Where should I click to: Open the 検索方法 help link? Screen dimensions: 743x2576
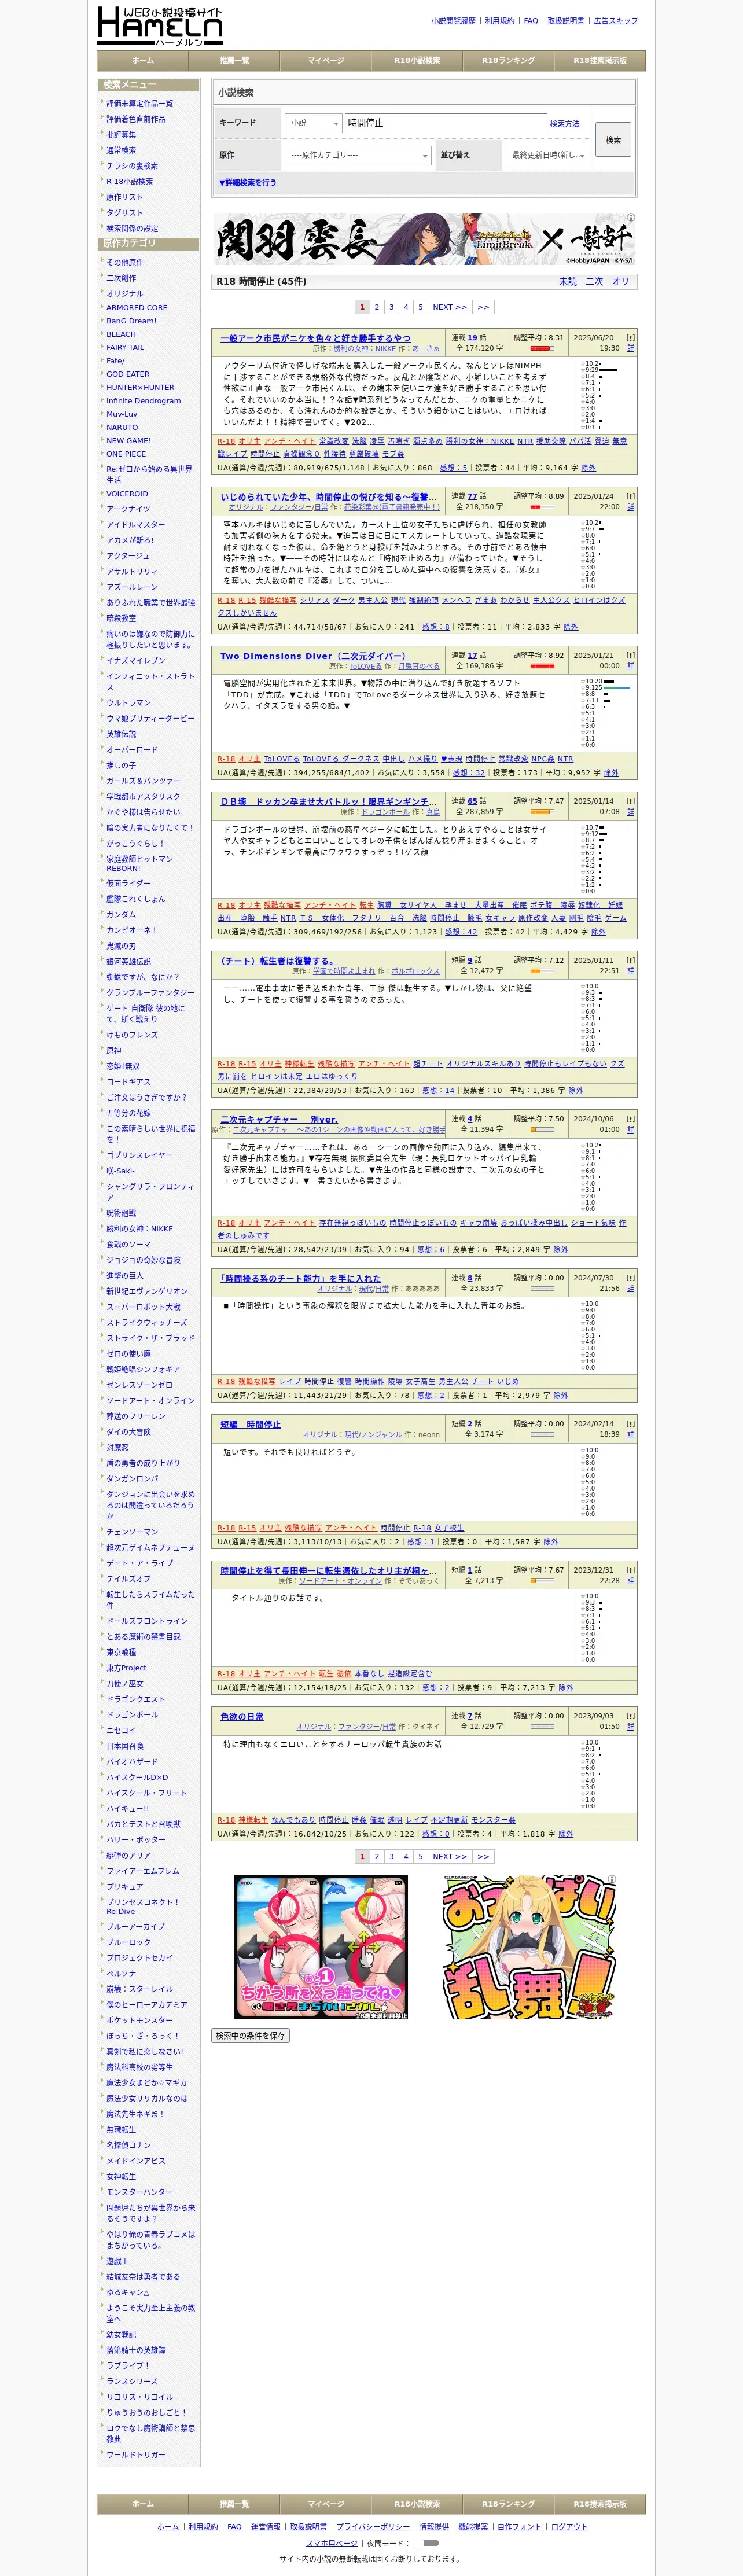564,124
